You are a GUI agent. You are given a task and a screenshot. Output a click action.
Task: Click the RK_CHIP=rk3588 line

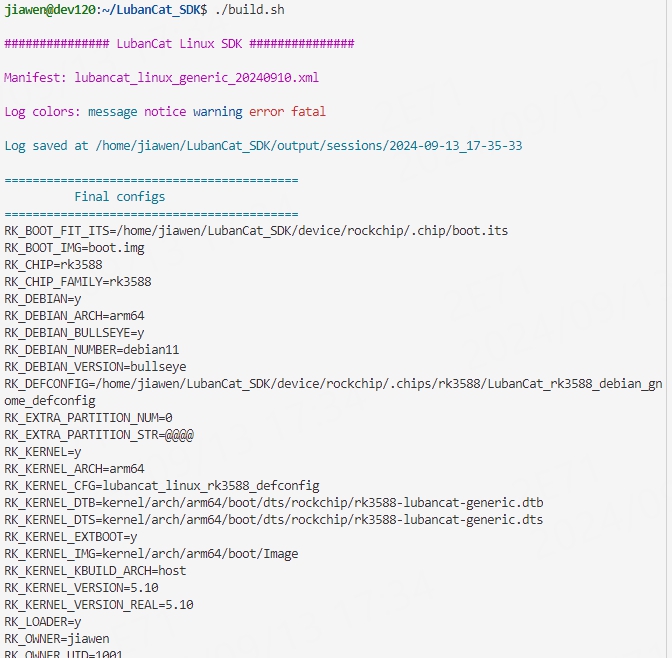pos(54,264)
